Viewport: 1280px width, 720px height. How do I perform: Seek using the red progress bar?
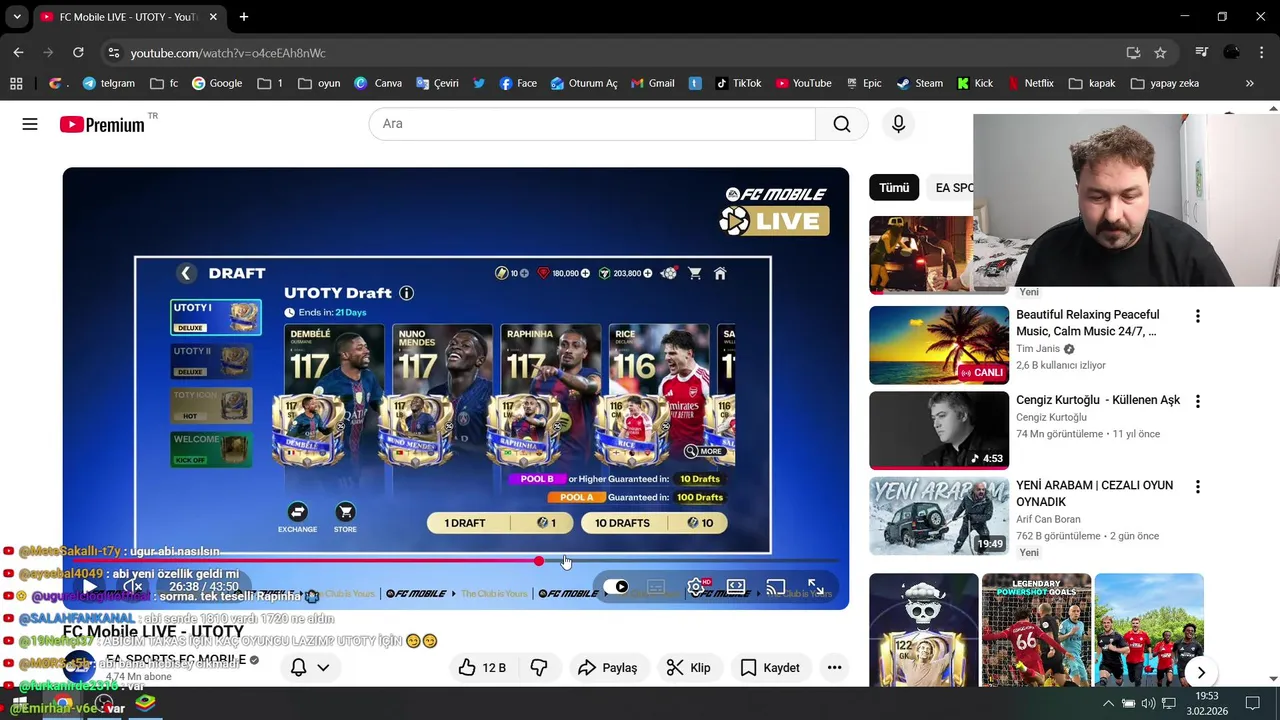(455, 561)
